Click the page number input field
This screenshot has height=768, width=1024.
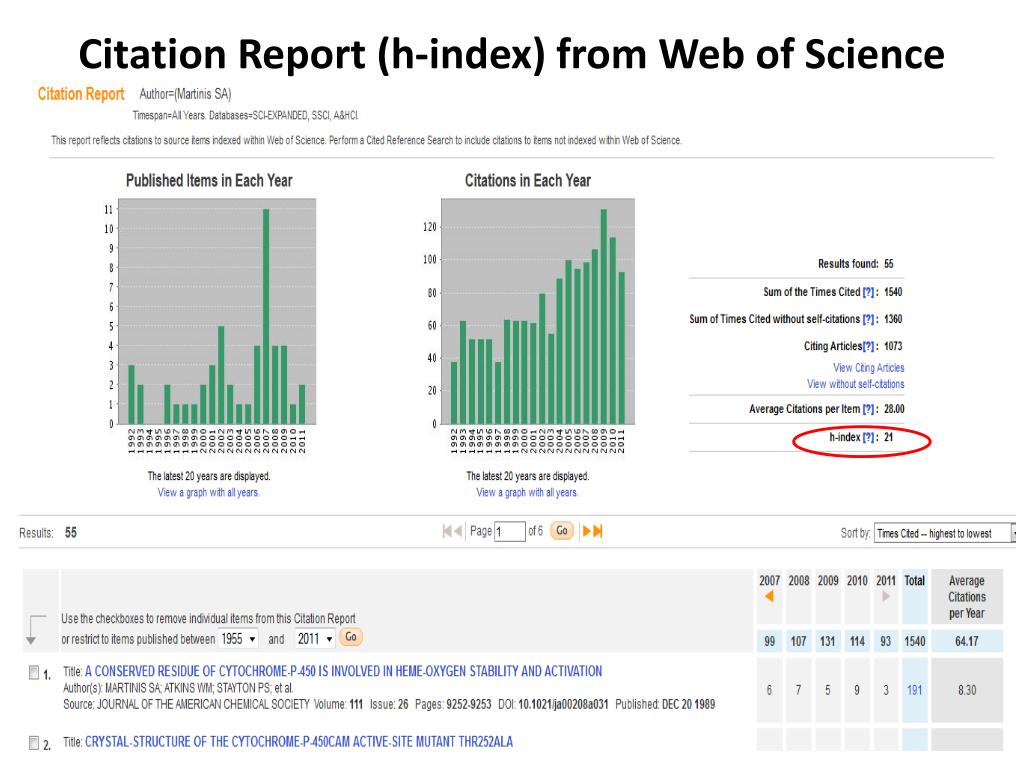[x=509, y=532]
